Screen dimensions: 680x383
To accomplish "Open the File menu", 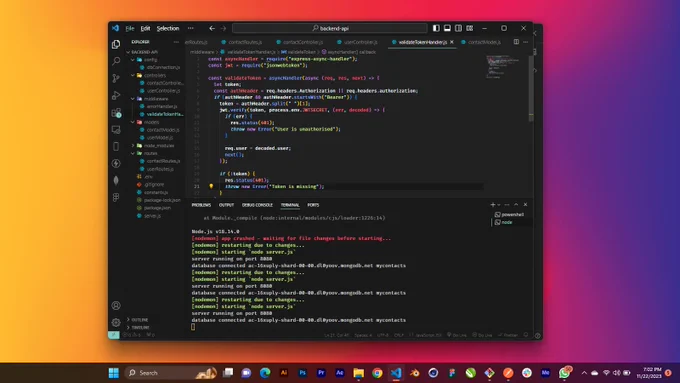I will tap(130, 28).
